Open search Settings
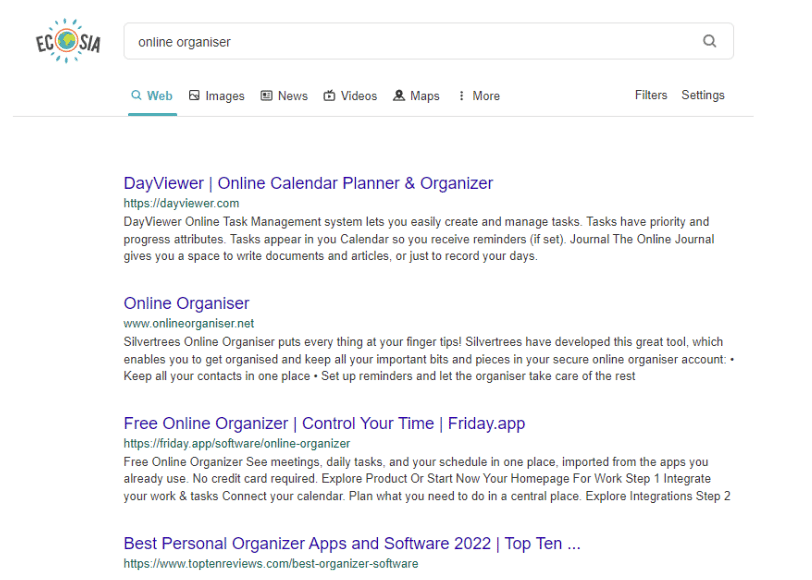Screen dimensions: 812x580 click(703, 95)
